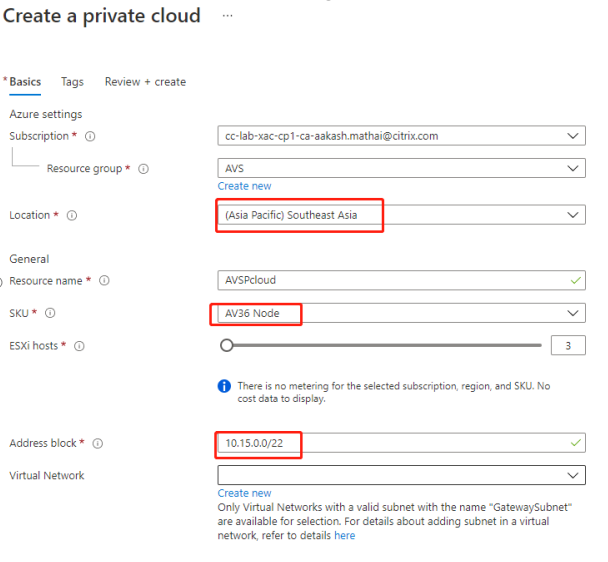Click info icon beside Resource name
Image resolution: width=608 pixels, height=562 pixels.
[x=105, y=281]
